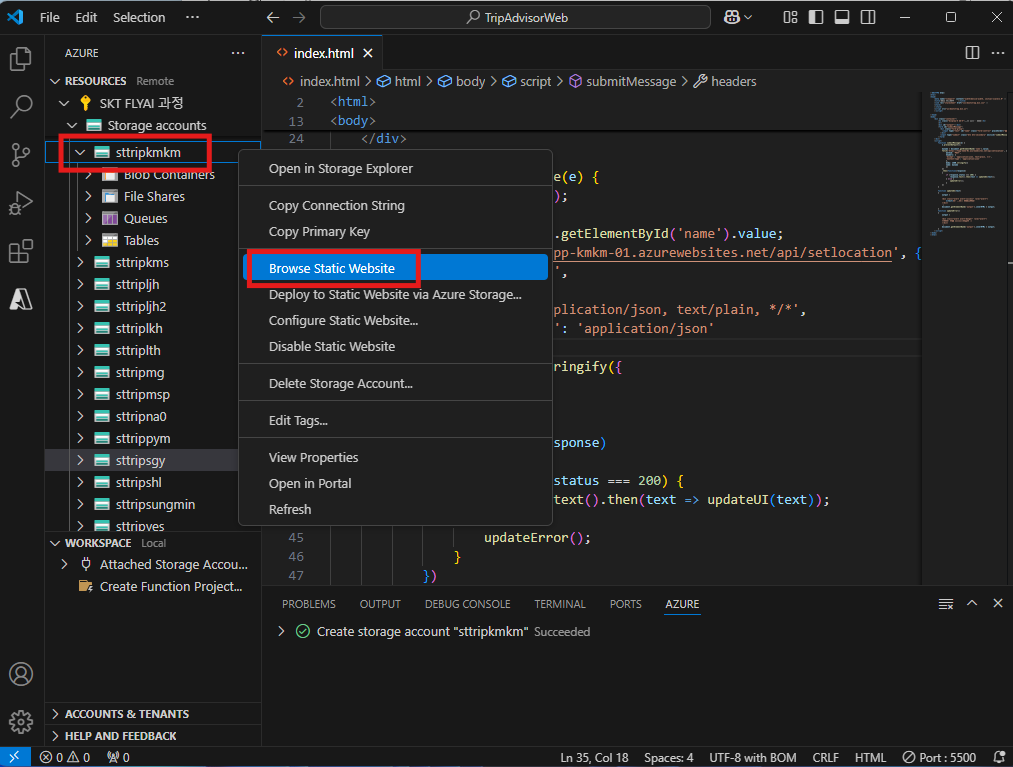Toggle the primary side bar visibility
The height and width of the screenshot is (767, 1013).
click(816, 17)
